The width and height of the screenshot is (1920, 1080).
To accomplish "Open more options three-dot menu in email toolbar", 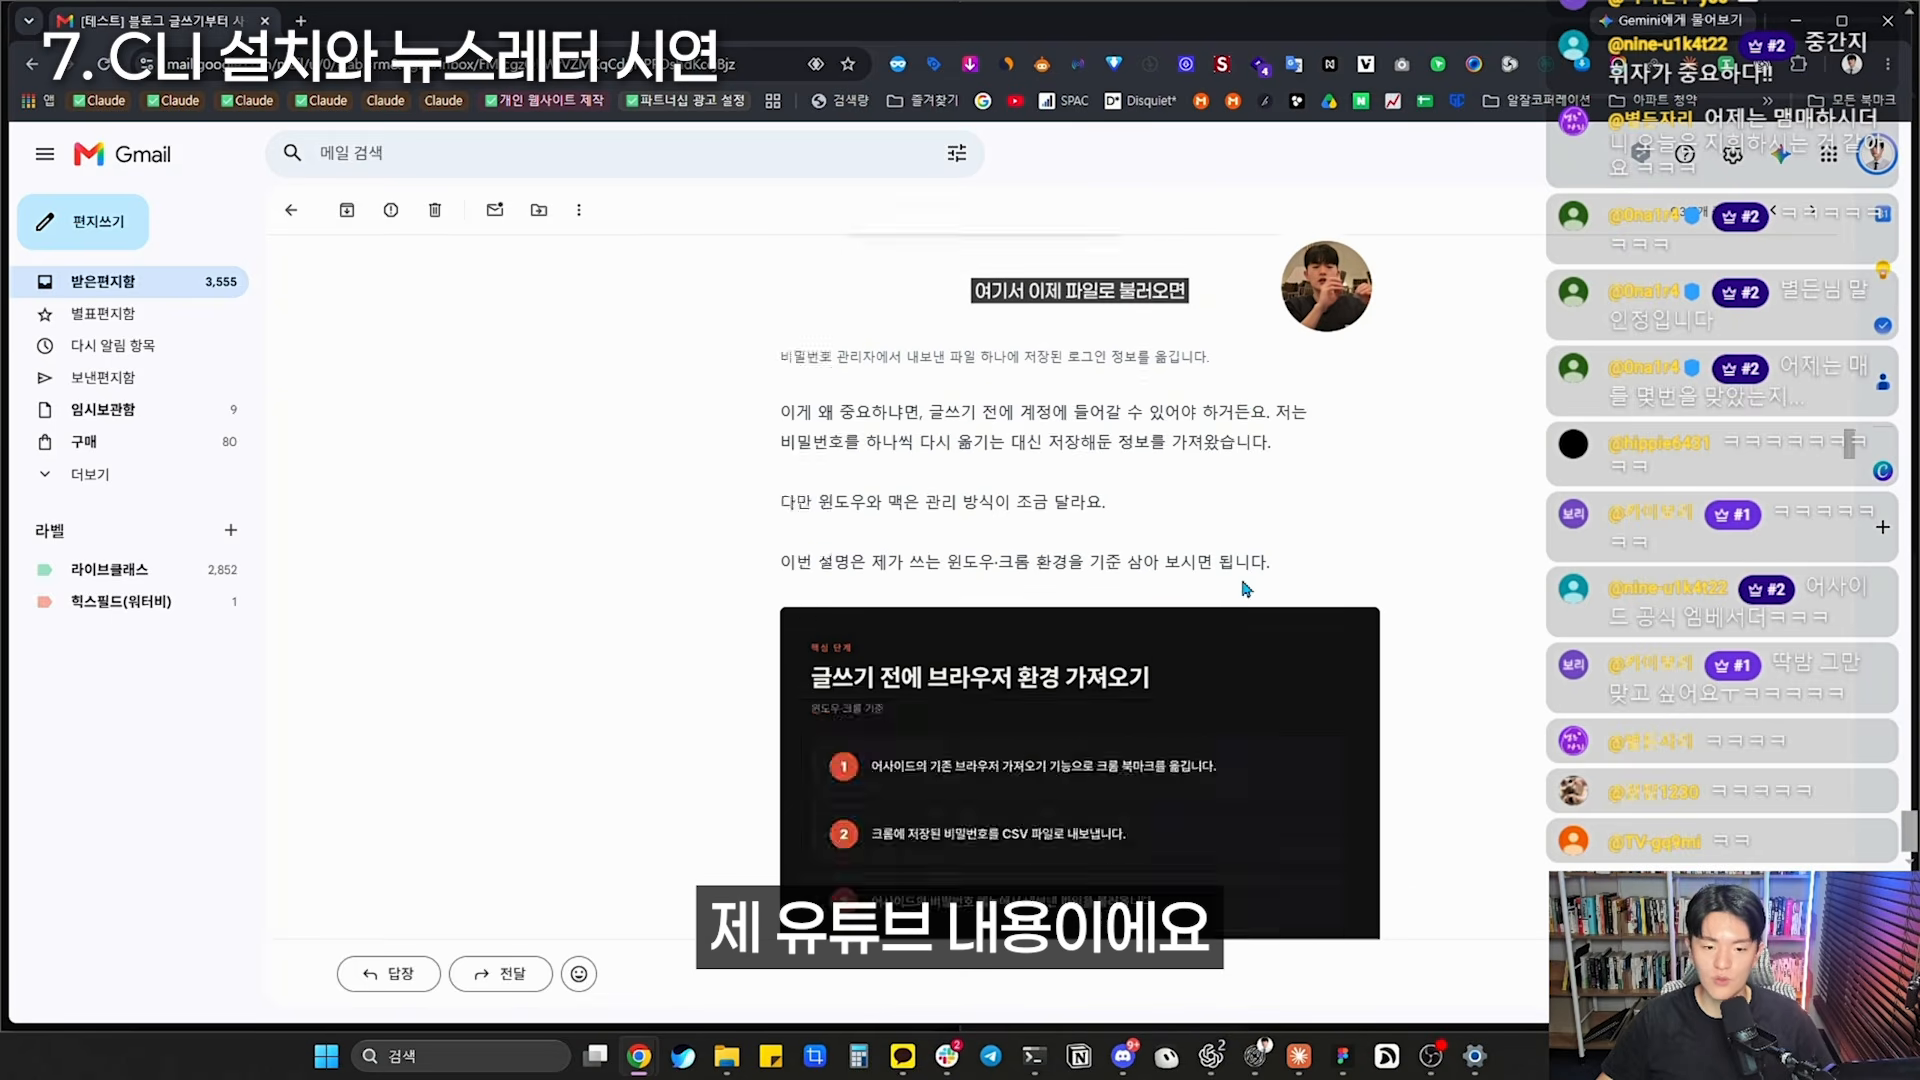I will [579, 210].
